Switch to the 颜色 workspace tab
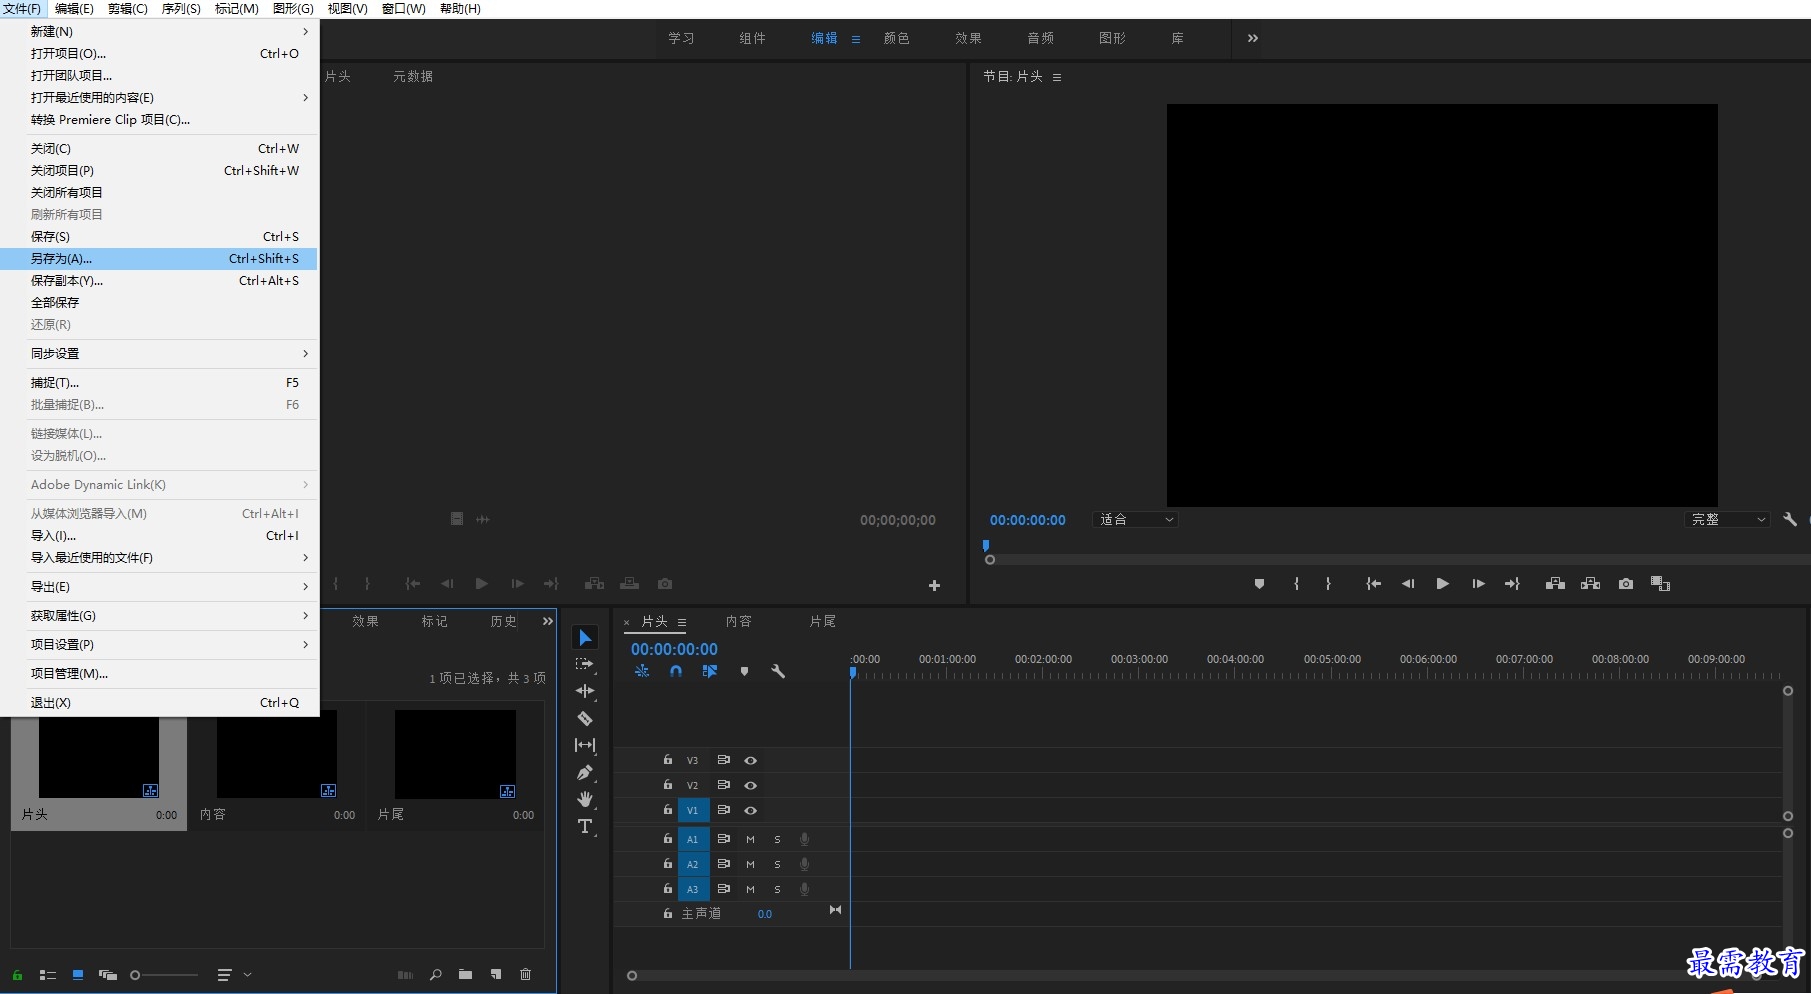The width and height of the screenshot is (1811, 994). [897, 38]
